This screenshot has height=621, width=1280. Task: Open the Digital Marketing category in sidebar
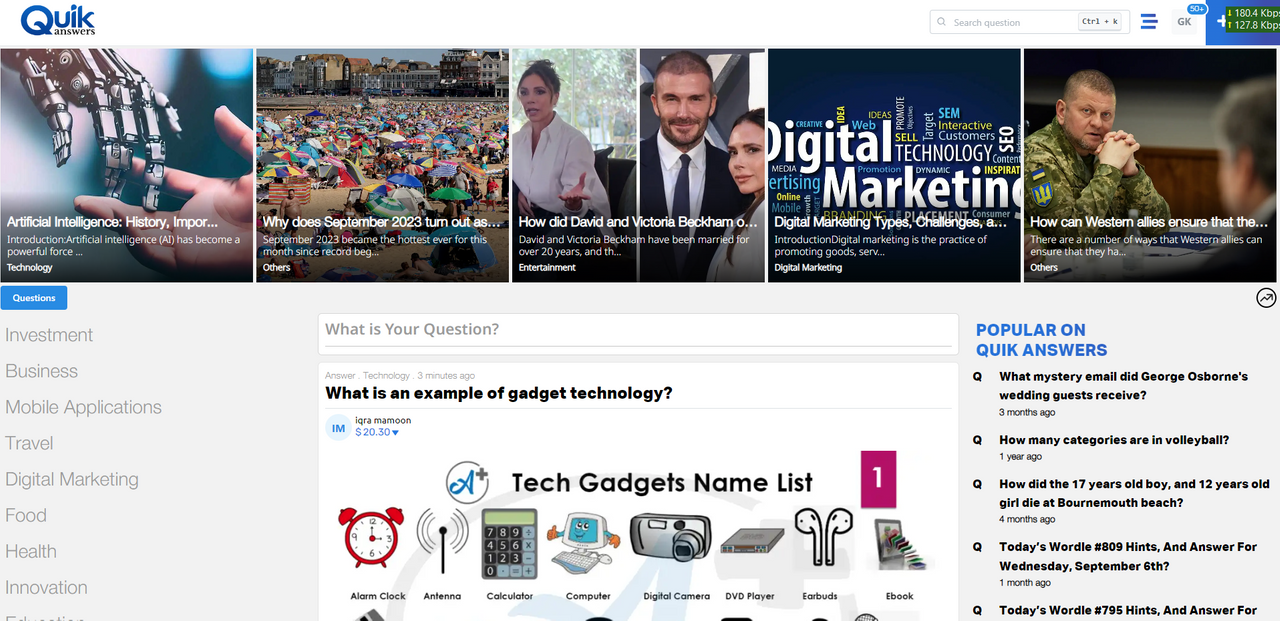coord(72,479)
